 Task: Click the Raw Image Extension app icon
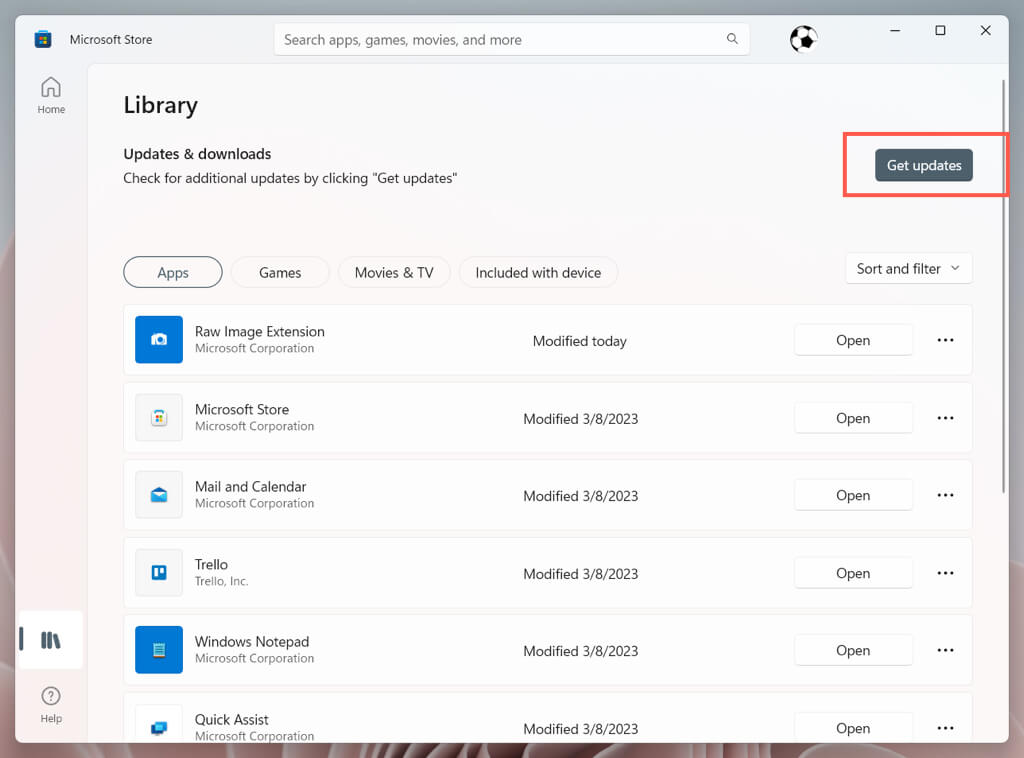click(159, 340)
